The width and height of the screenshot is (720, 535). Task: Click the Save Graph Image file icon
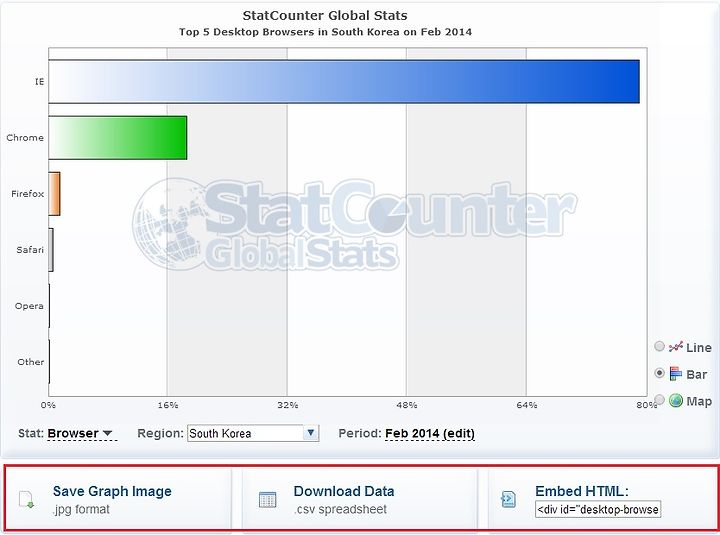pyautogui.click(x=27, y=499)
